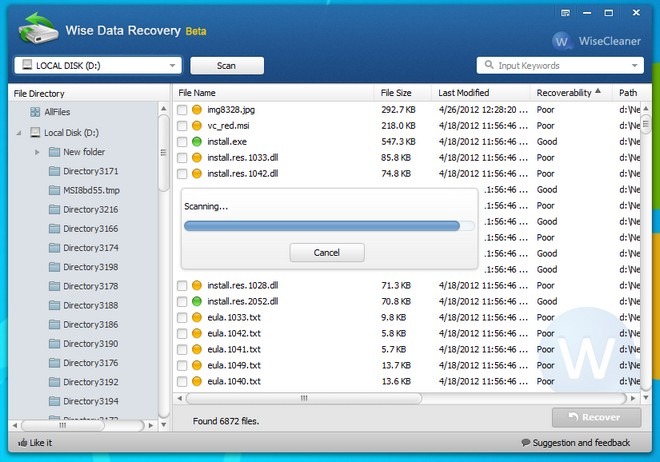Click the directory tree vertical scrollbar thumb
This screenshot has width=660, height=462.
(x=163, y=153)
